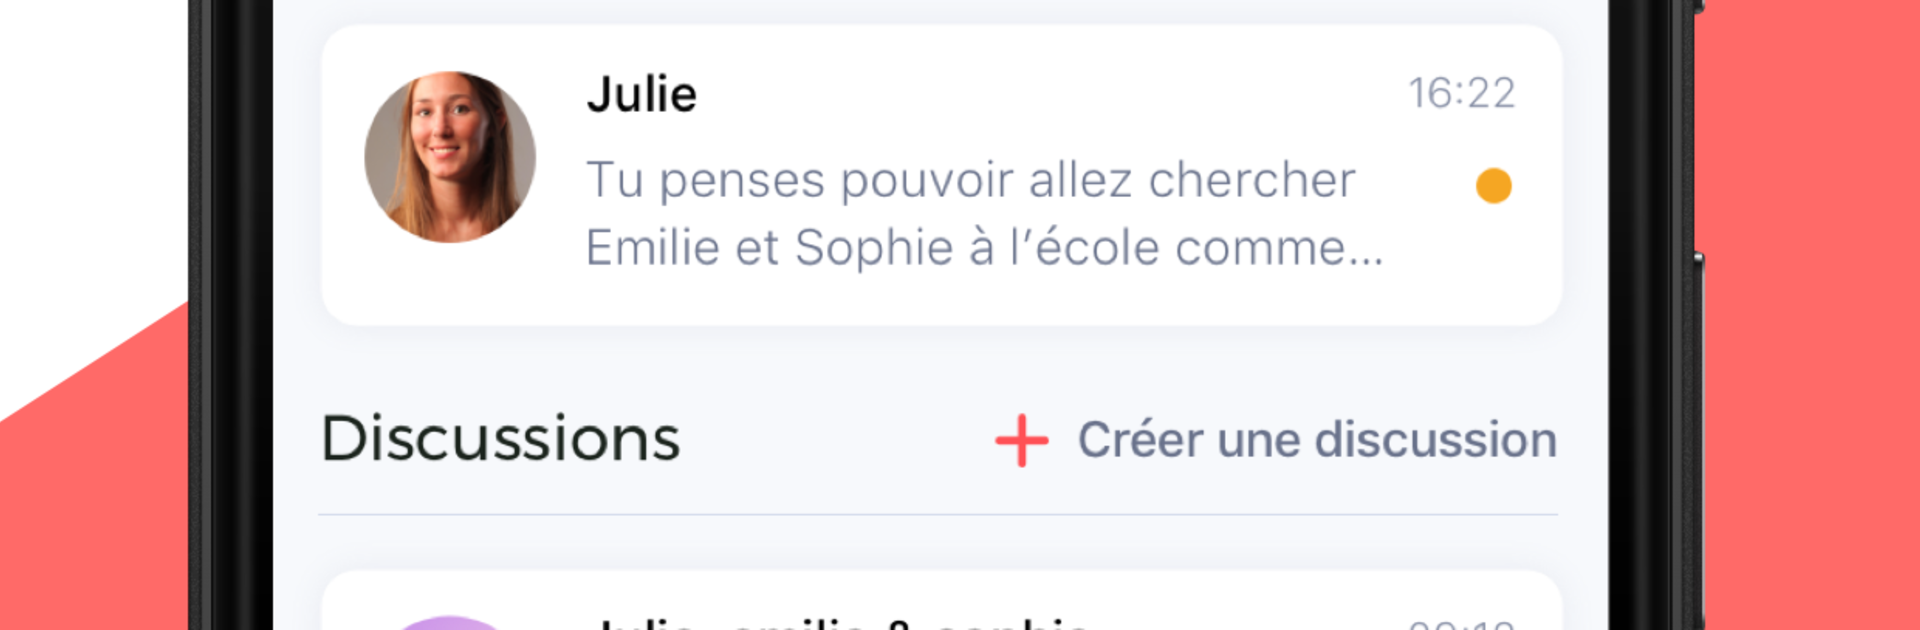
Task: Click the phone's right side button
Action: point(1698,300)
